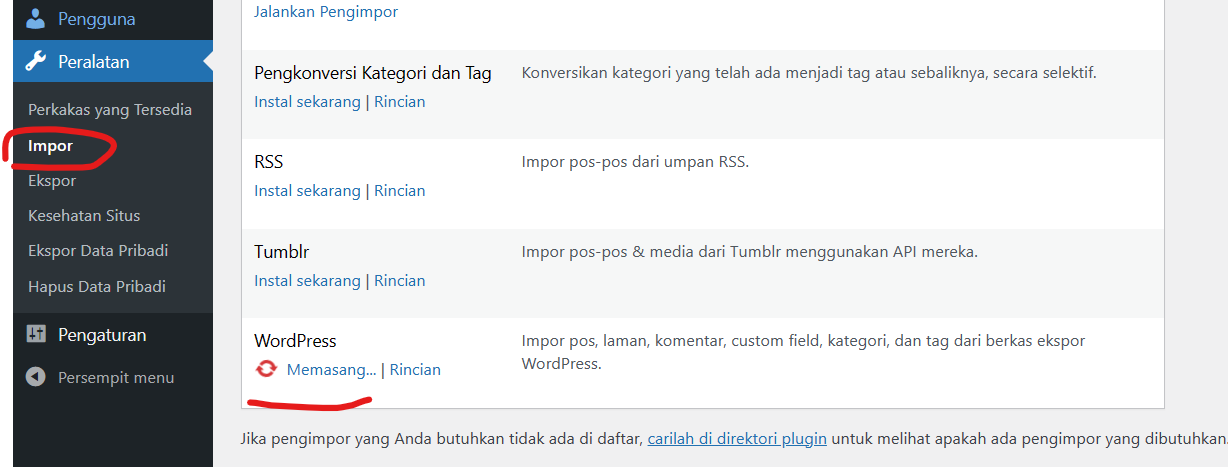This screenshot has width=1228, height=467.
Task: Open Ekspor Data Pribadi tool
Action: click(x=98, y=250)
